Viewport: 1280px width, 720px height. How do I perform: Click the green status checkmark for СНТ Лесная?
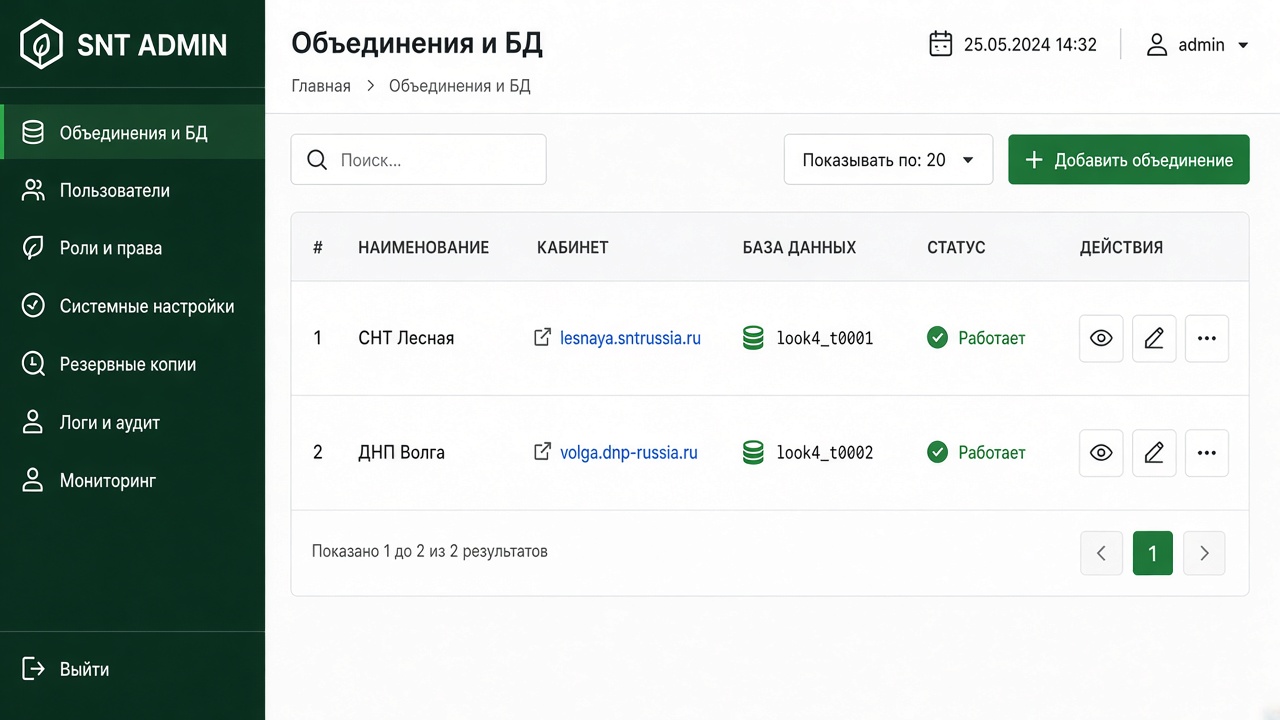pyautogui.click(x=937, y=338)
